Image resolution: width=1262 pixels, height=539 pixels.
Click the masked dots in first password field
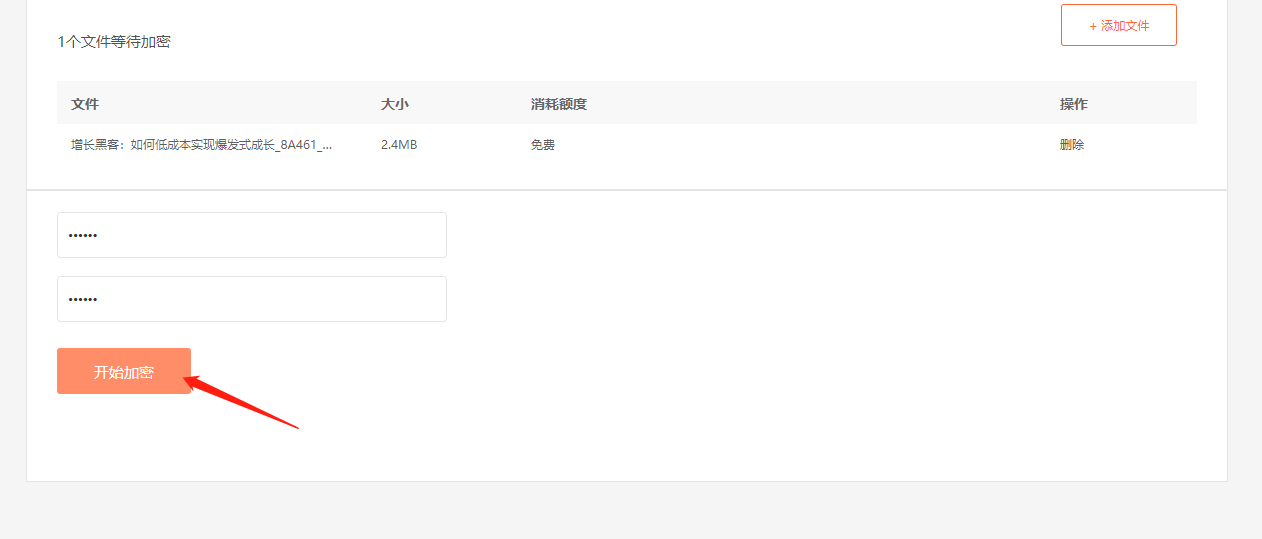[83, 236]
